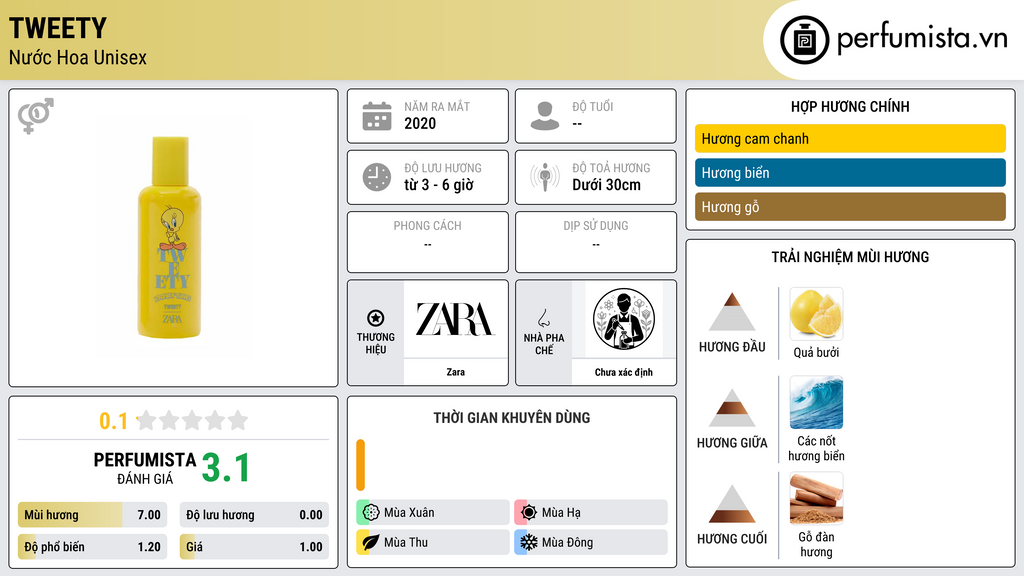Click the Mùa Thu leaf icon
The height and width of the screenshot is (576, 1024).
tap(371, 542)
